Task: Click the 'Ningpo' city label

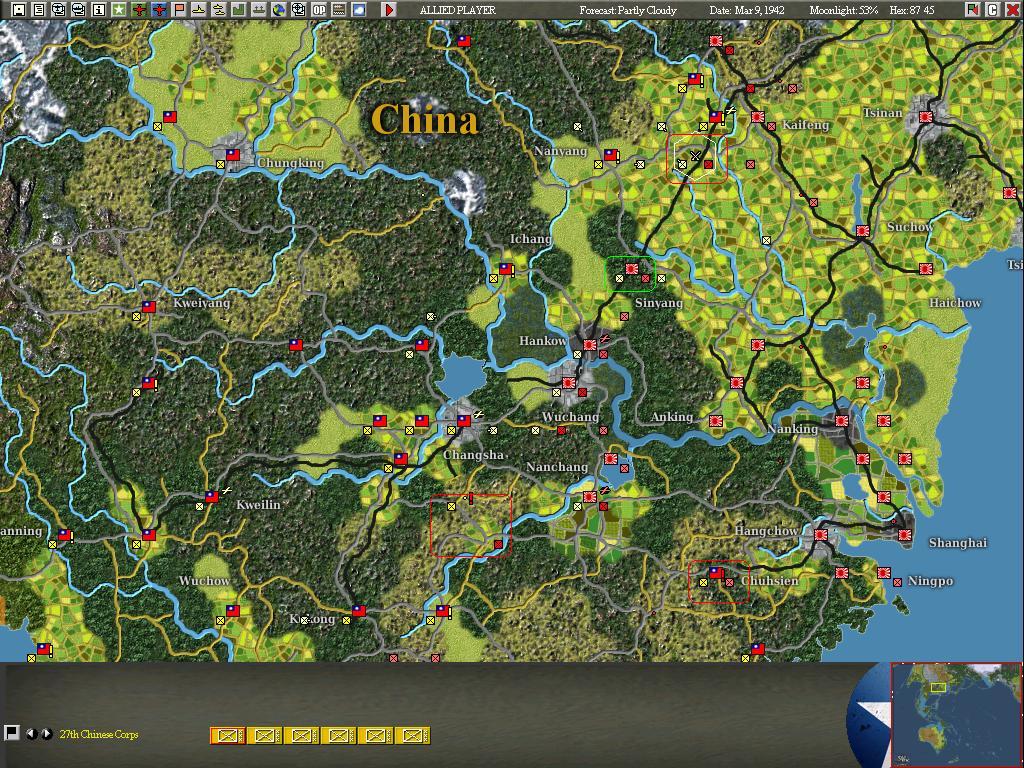Action: point(930,581)
